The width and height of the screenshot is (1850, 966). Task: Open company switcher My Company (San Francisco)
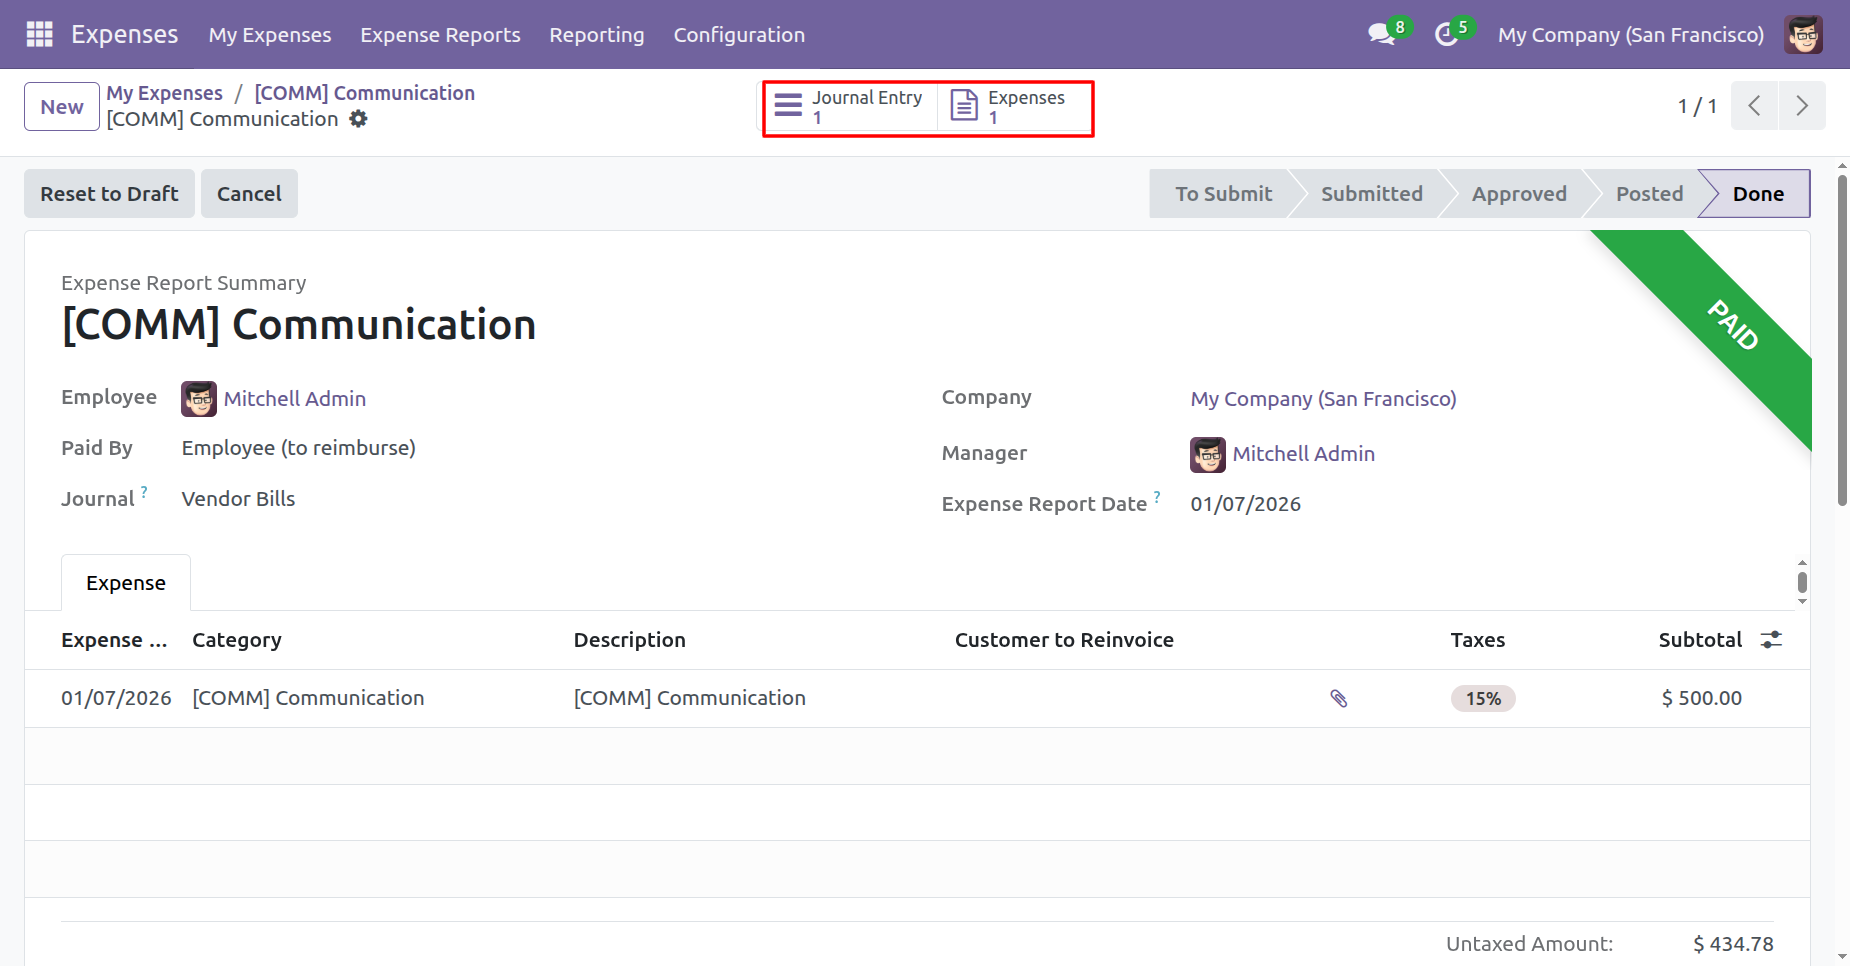(1630, 35)
